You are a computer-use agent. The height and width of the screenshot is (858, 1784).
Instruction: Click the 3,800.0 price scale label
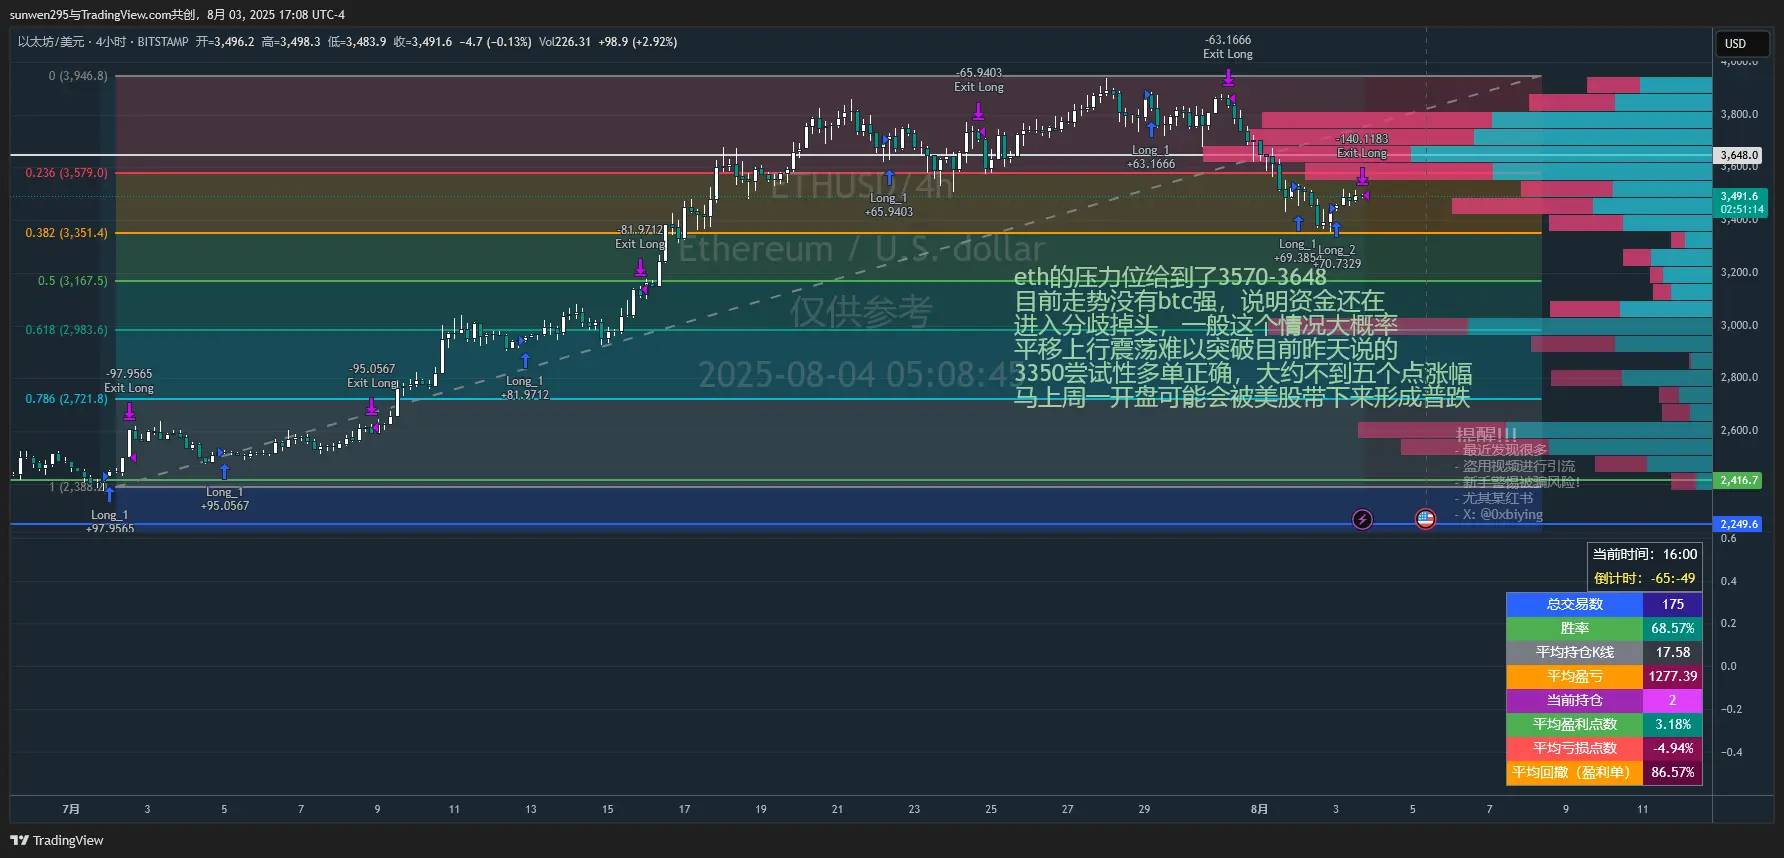coord(1739,114)
